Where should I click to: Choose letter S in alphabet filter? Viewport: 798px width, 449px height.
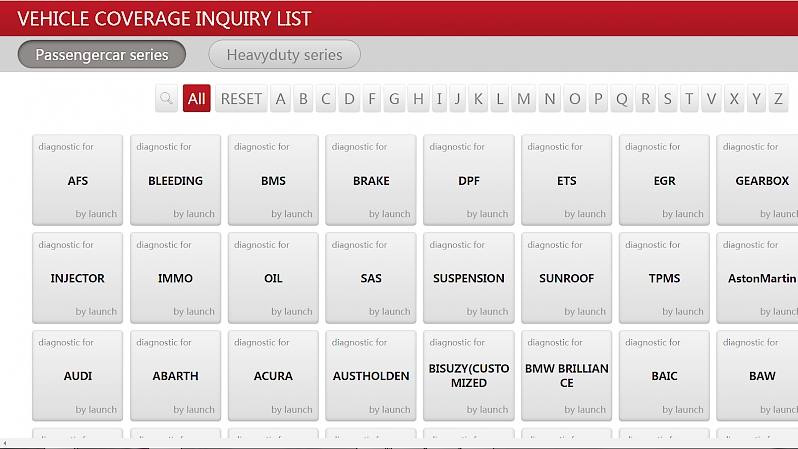666,98
